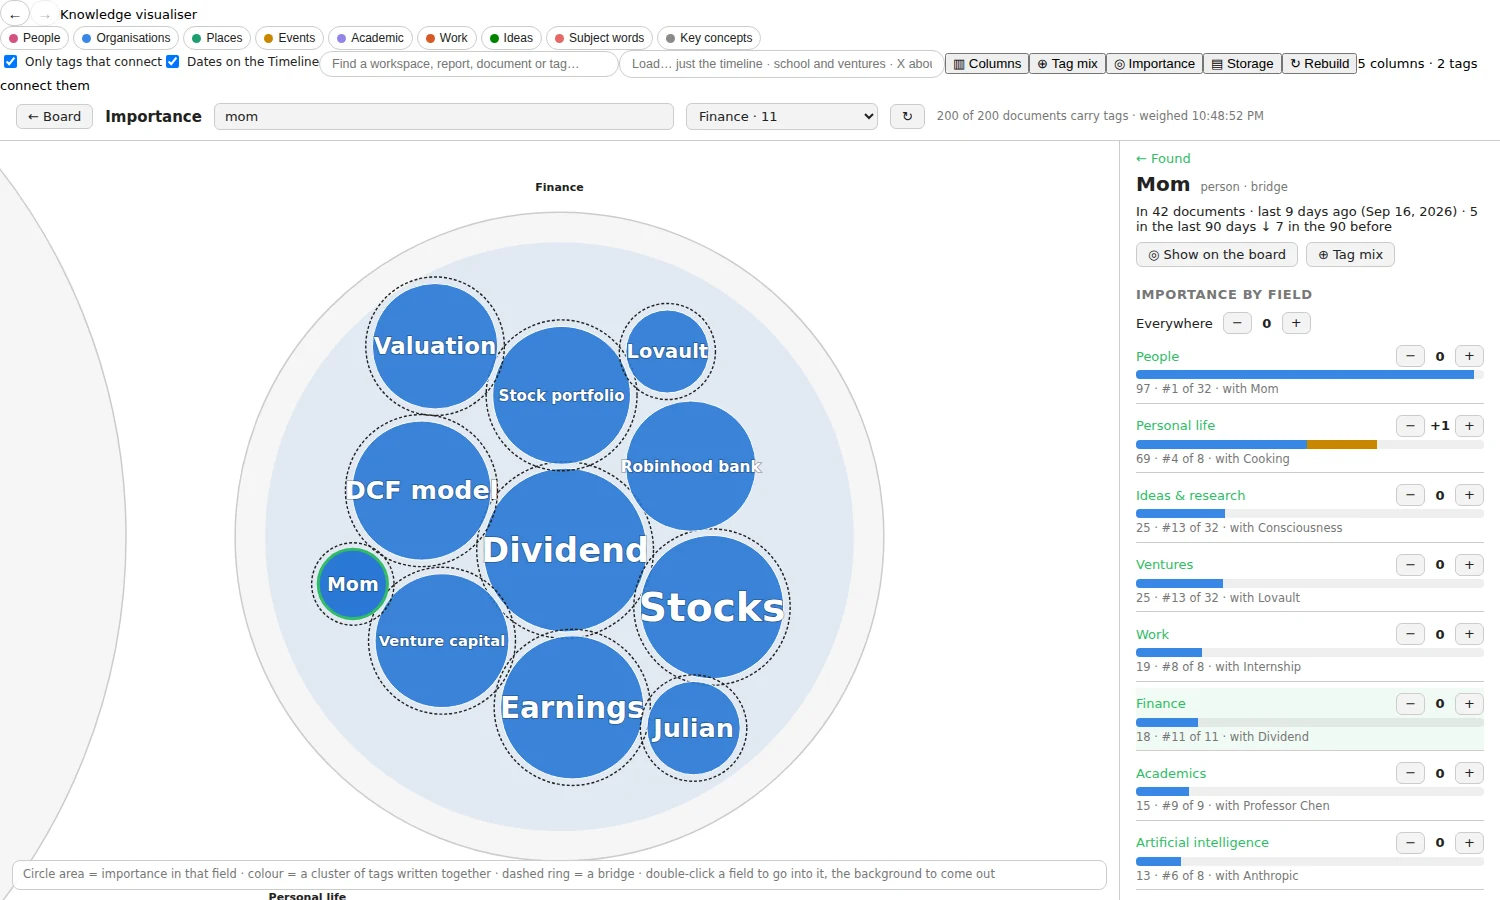
Task: Select the Lovault bubble
Action: pos(667,351)
